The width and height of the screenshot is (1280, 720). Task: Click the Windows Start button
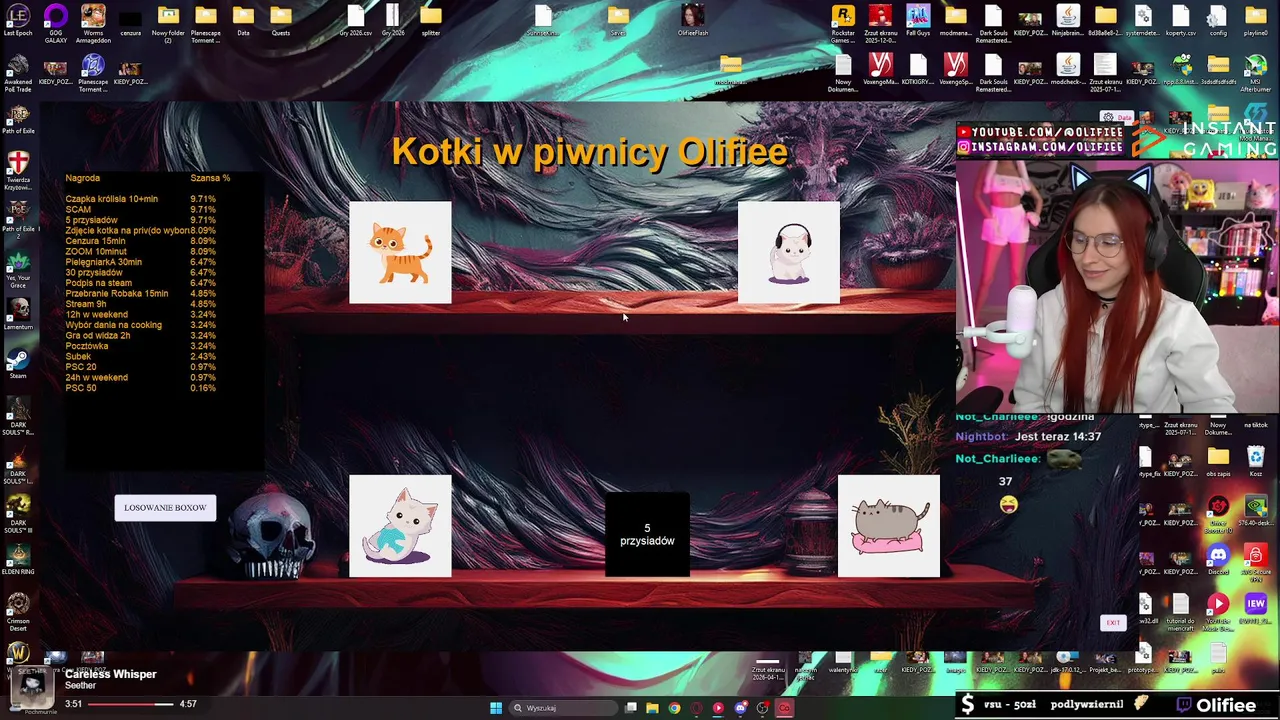point(496,708)
